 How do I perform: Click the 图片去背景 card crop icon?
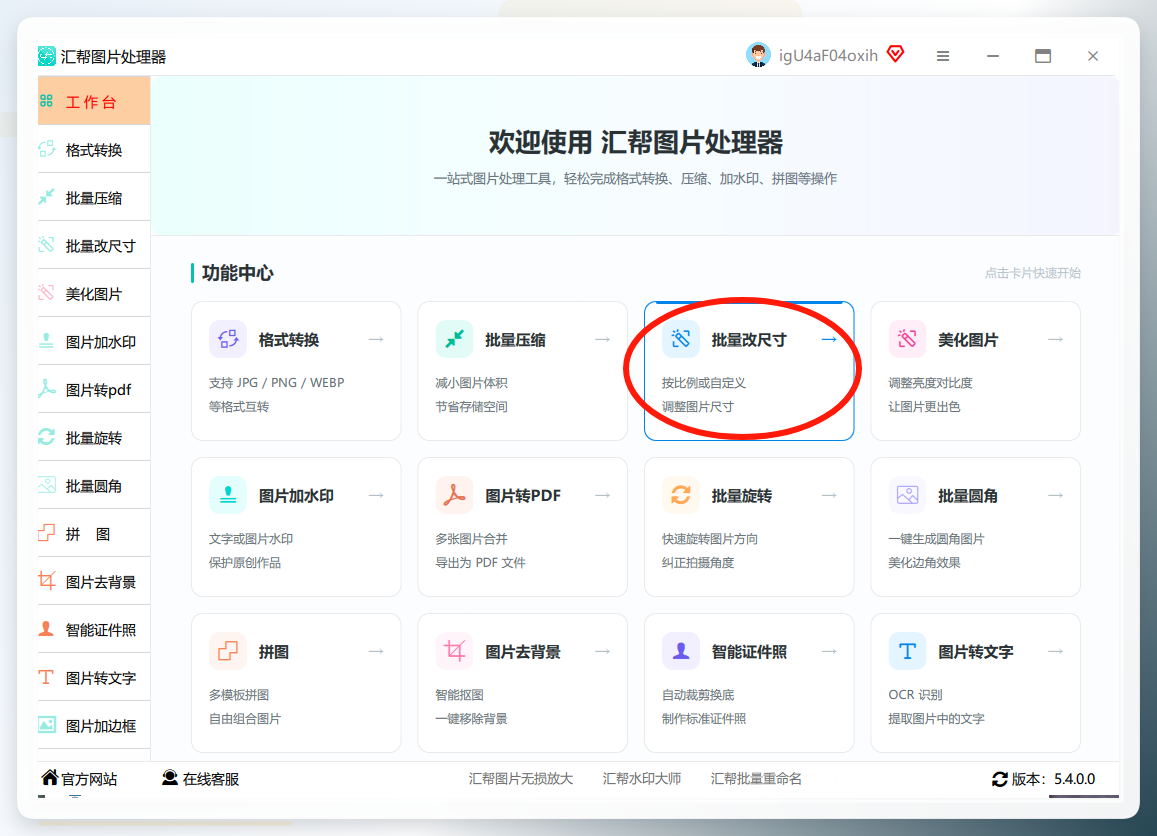pos(455,652)
